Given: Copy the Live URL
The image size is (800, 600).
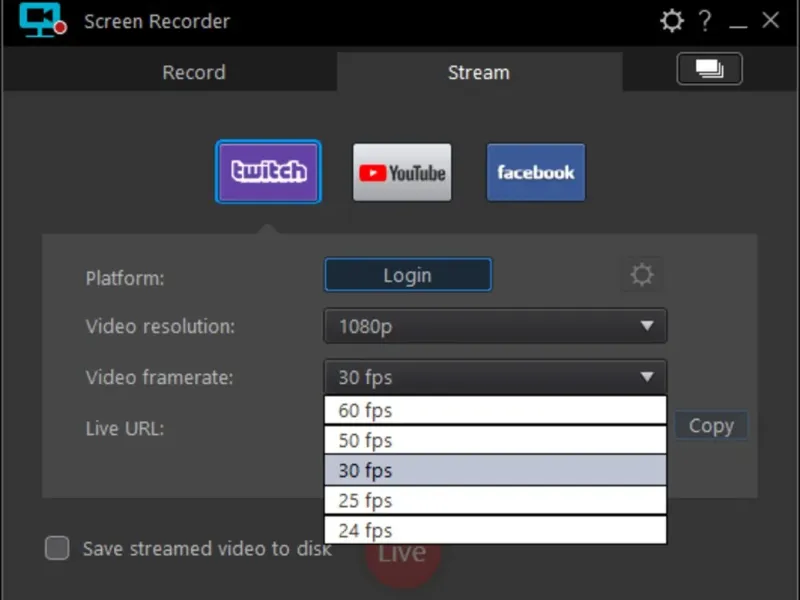Looking at the screenshot, I should (711, 426).
